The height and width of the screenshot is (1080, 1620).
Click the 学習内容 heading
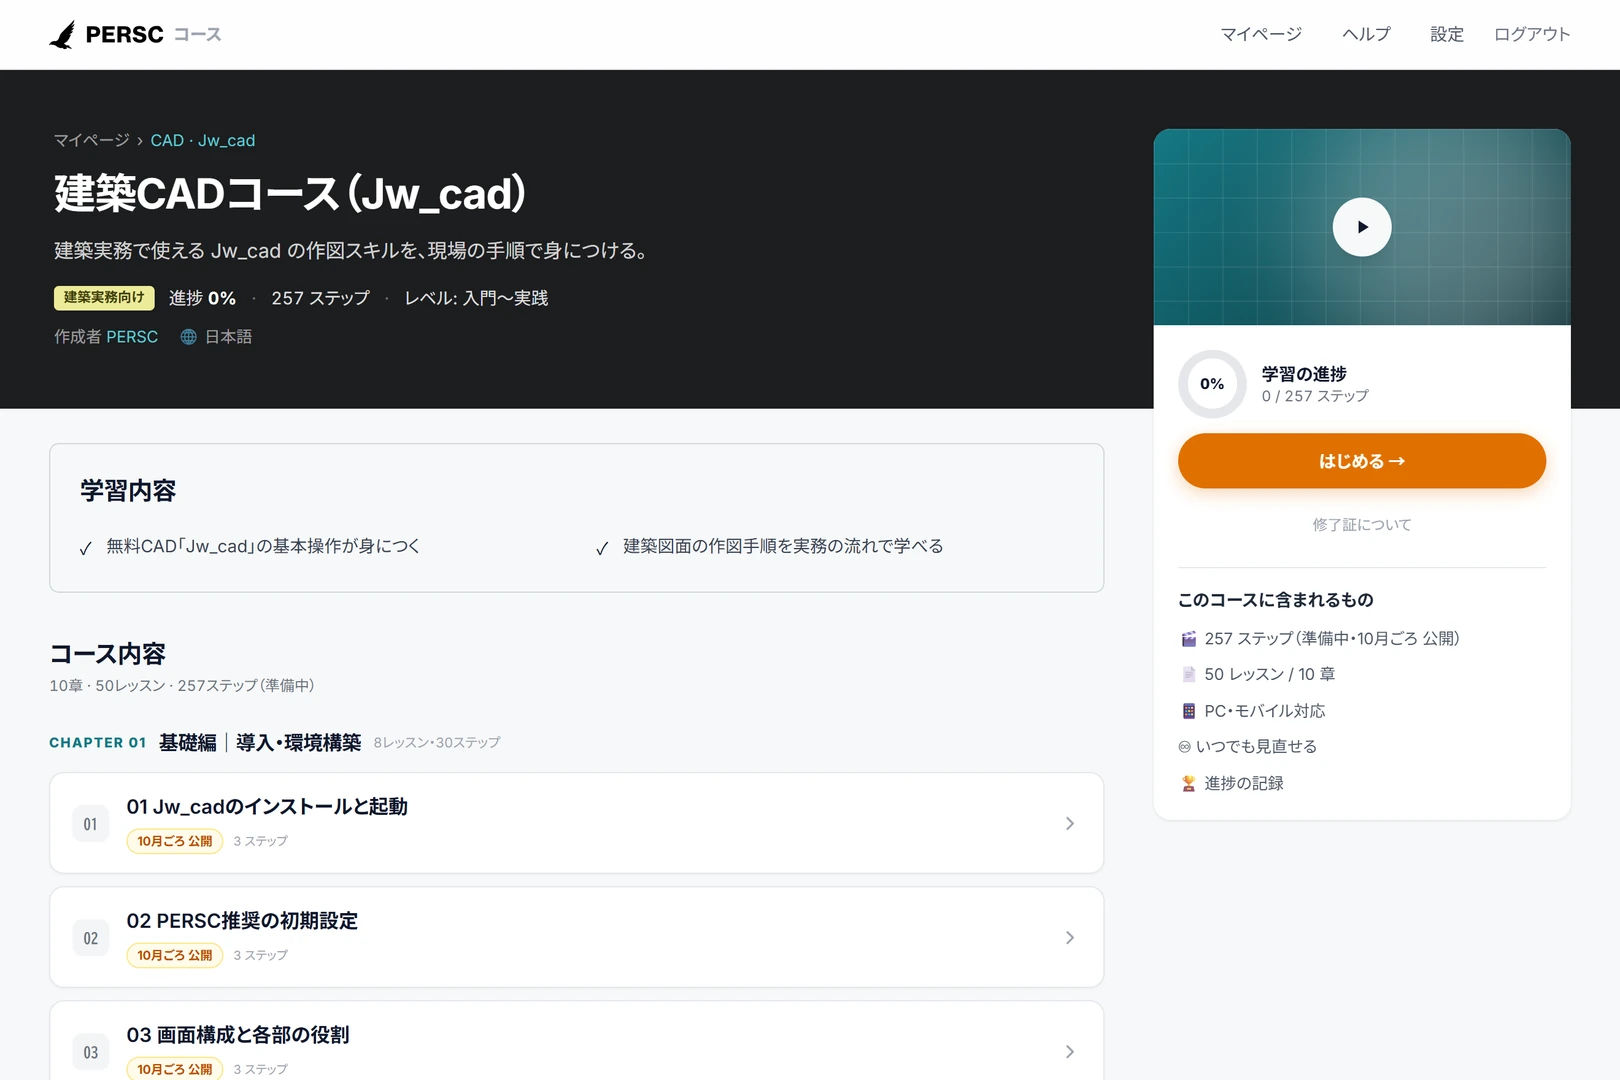[x=128, y=490]
